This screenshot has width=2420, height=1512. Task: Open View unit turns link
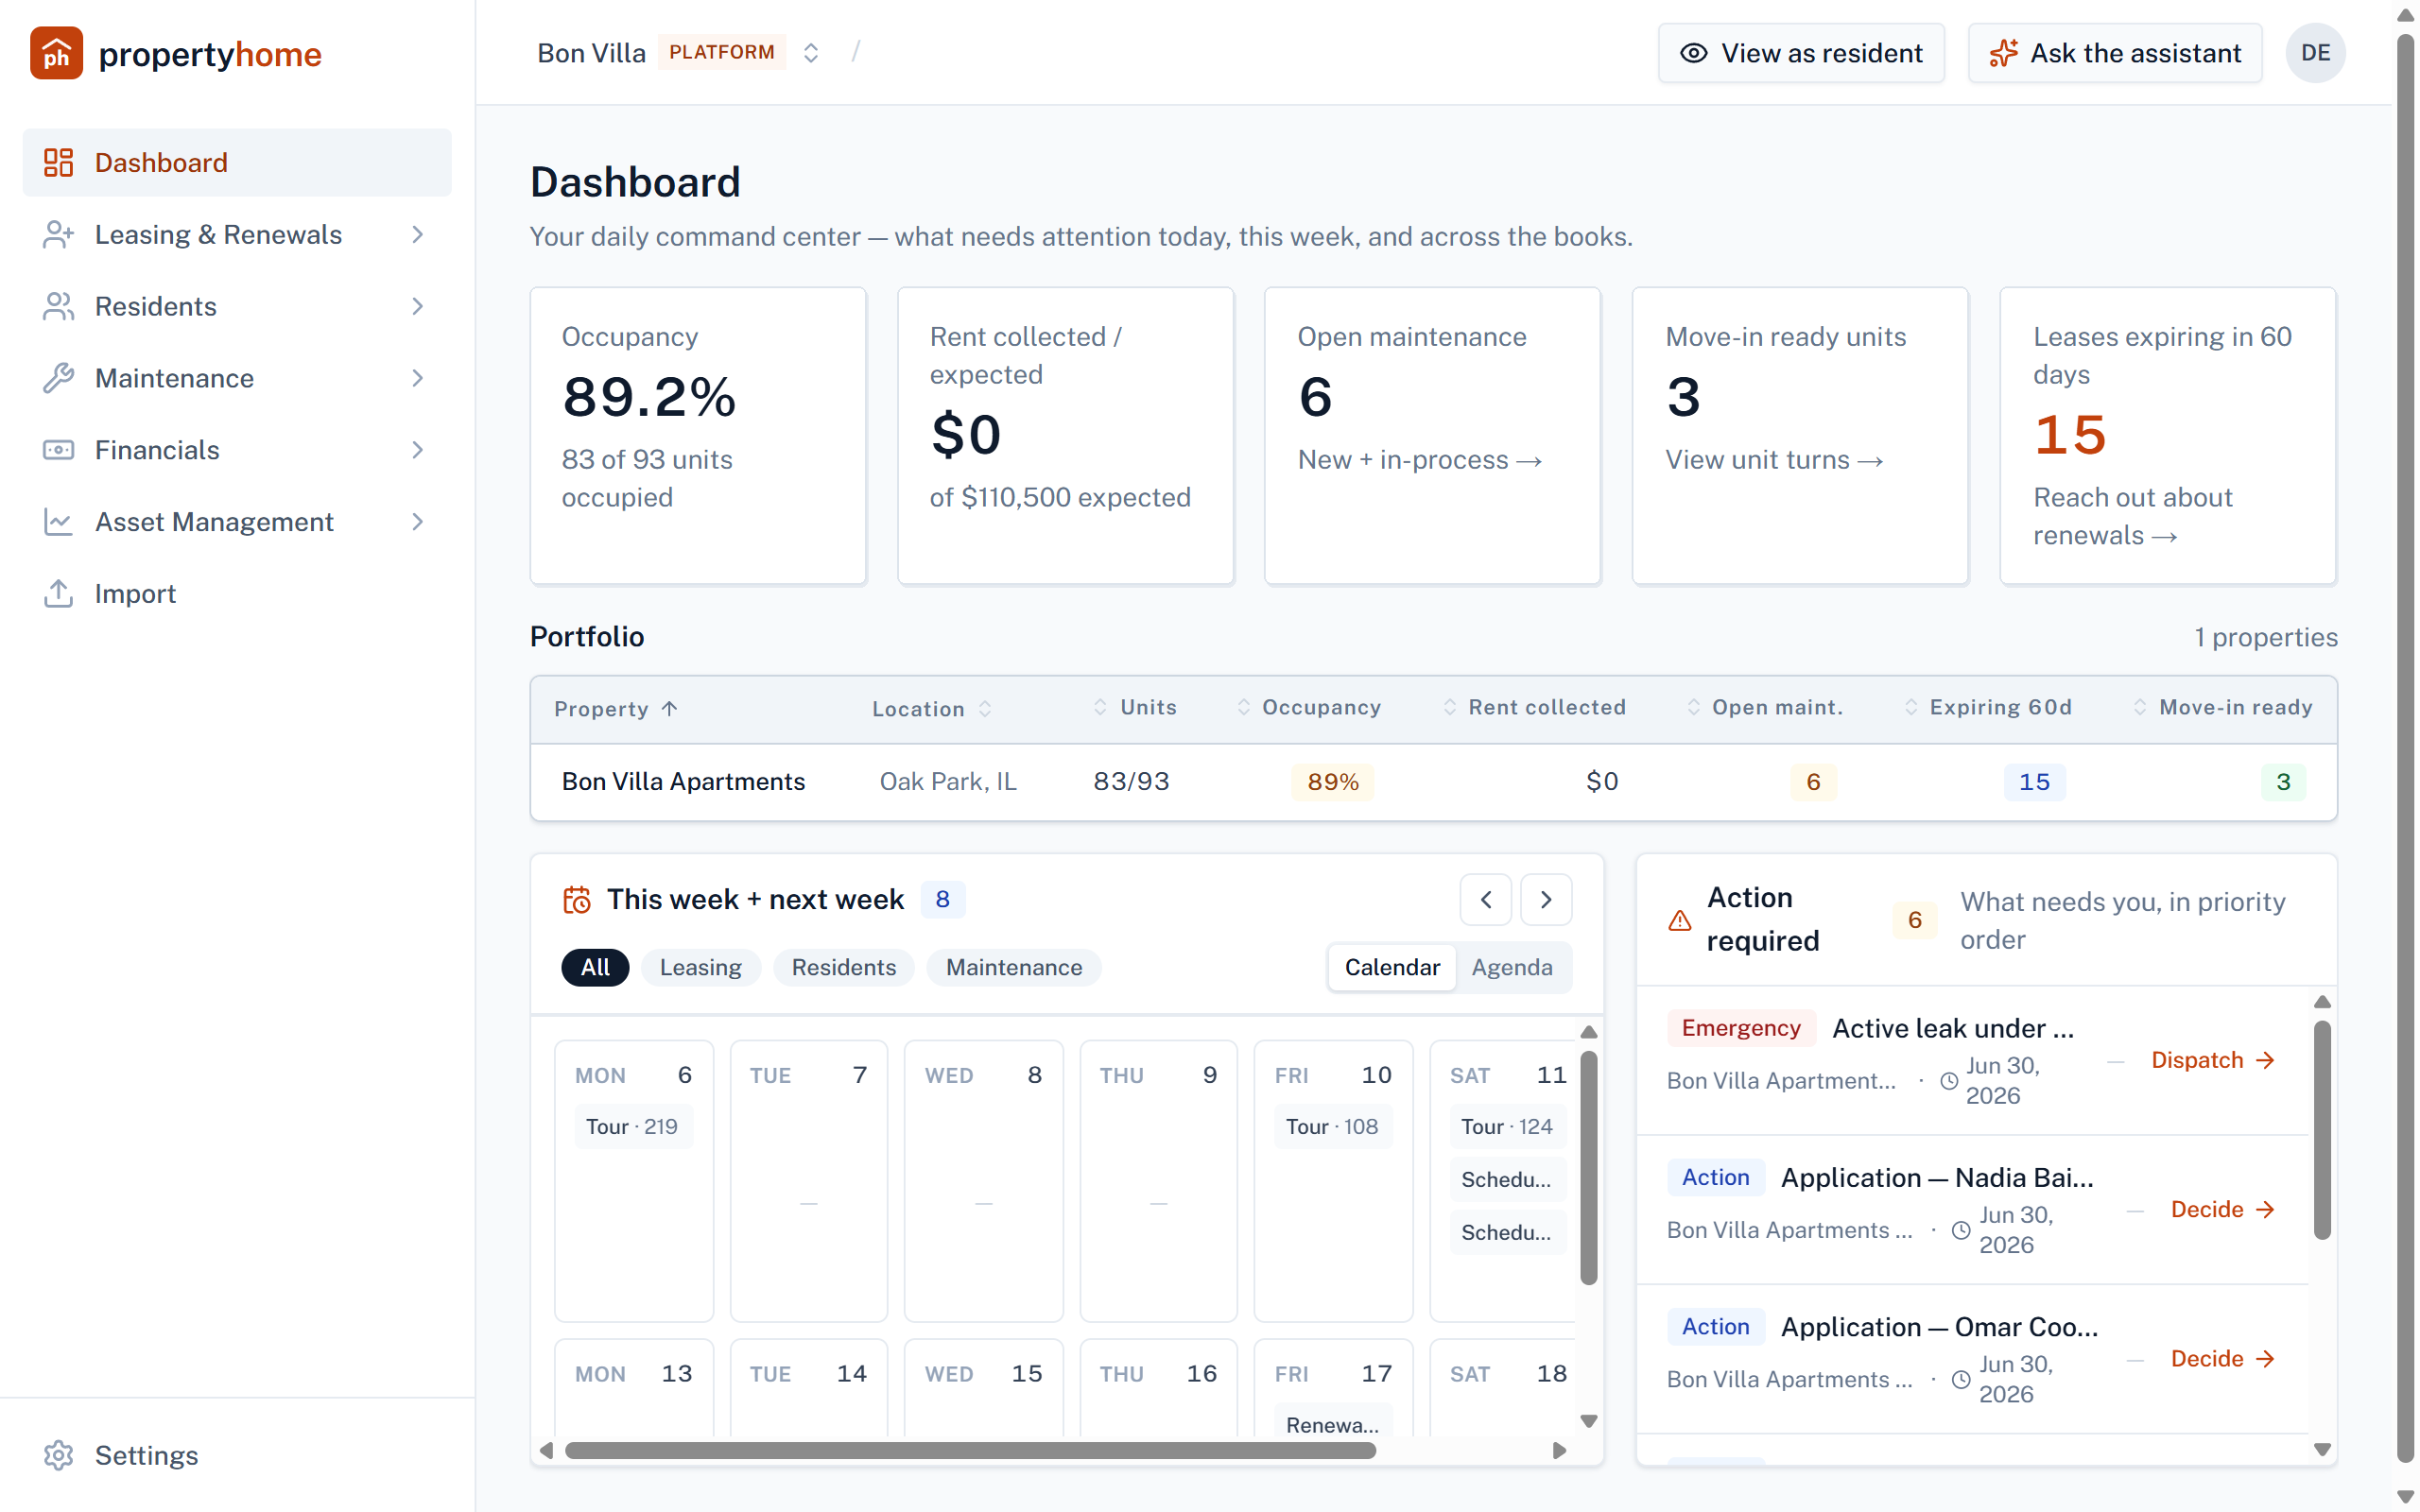[x=1774, y=460]
